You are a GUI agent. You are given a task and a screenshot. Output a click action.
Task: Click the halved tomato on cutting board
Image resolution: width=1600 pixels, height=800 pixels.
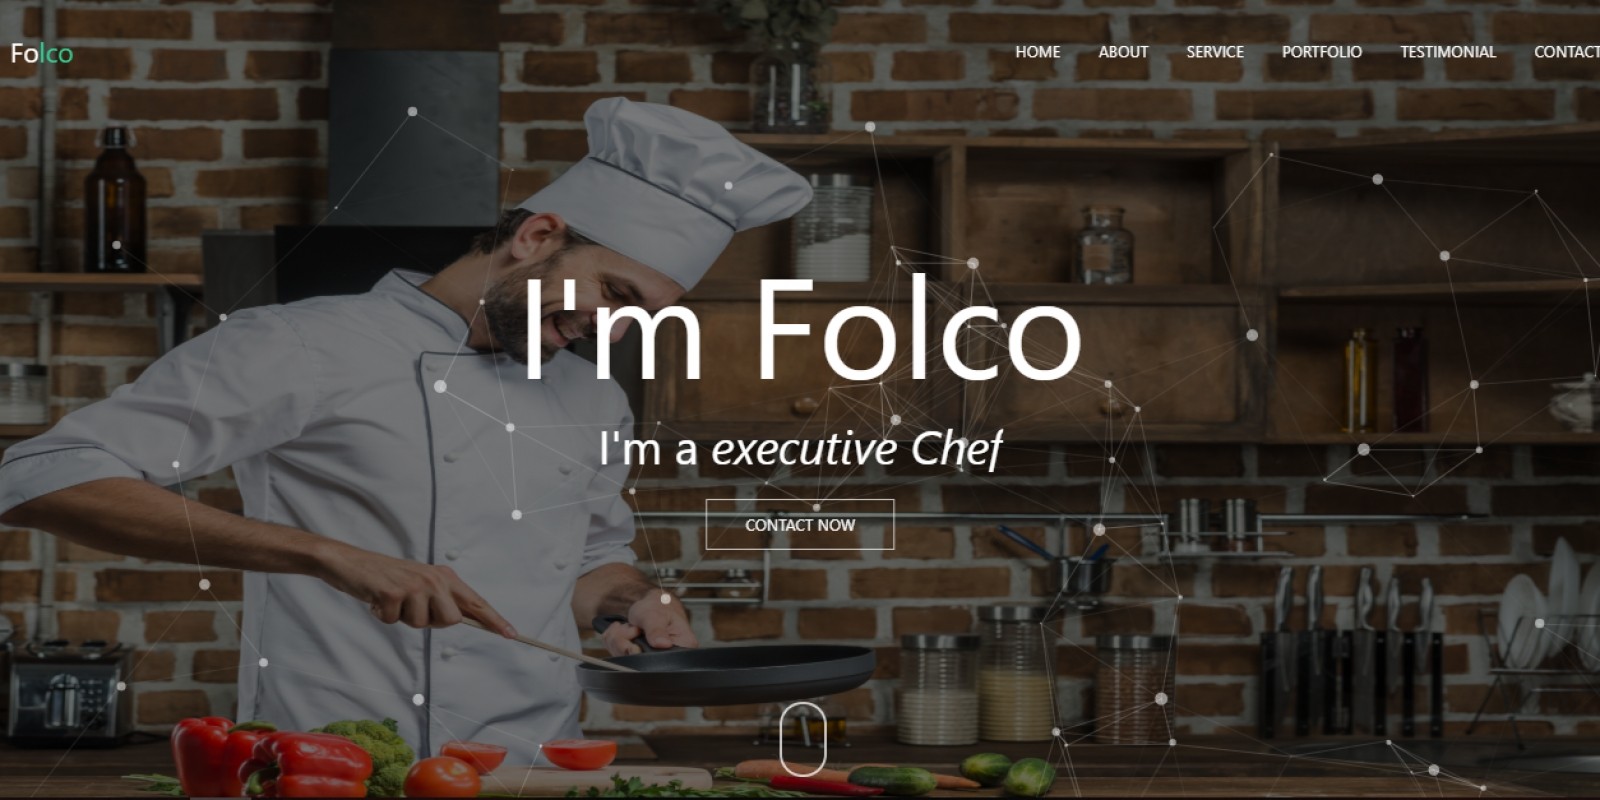click(580, 753)
